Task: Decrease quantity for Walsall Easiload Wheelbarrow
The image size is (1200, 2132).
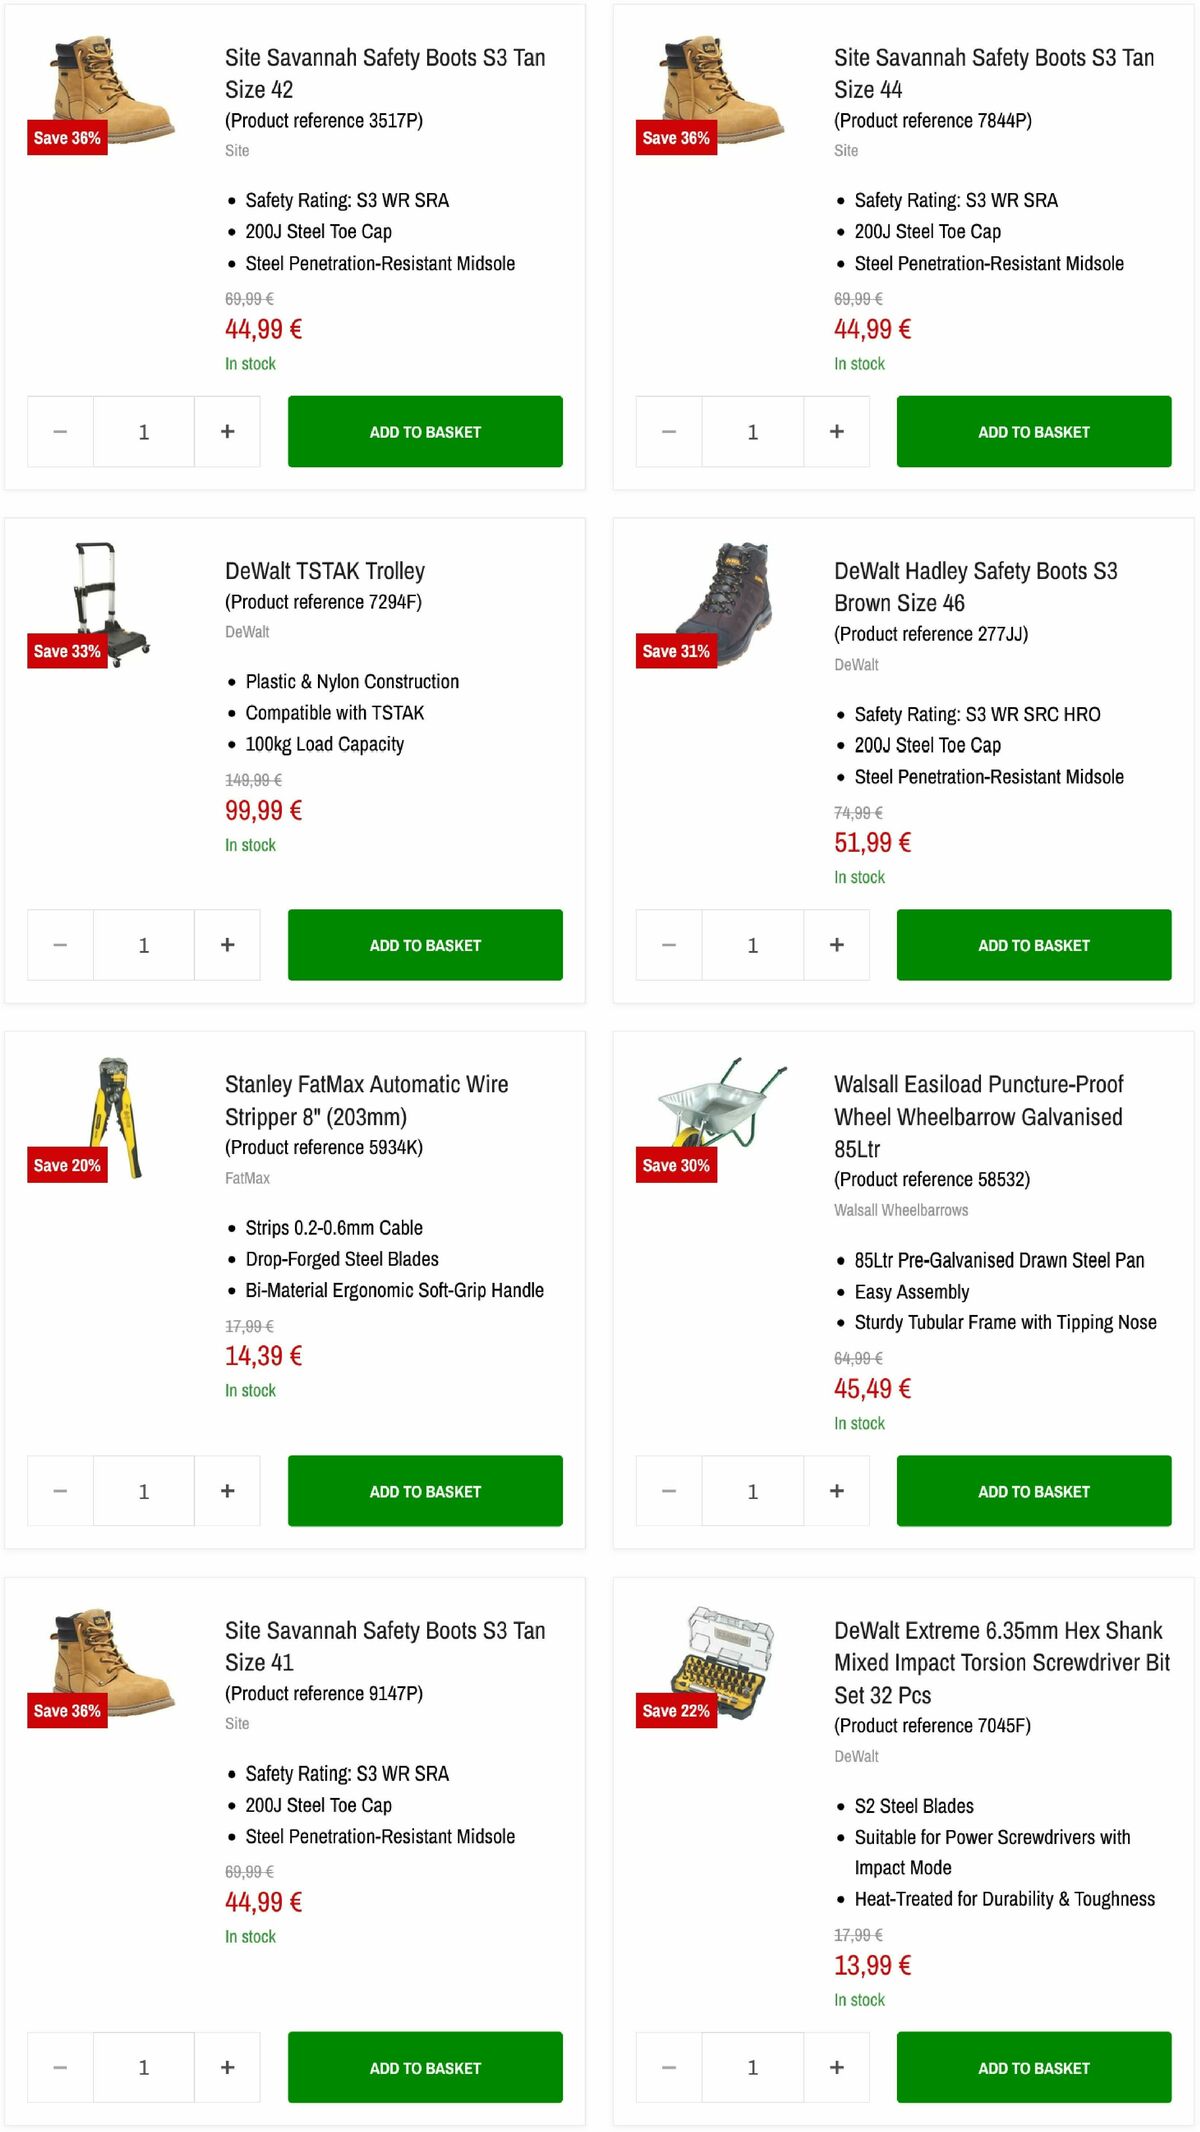Action: 667,1490
